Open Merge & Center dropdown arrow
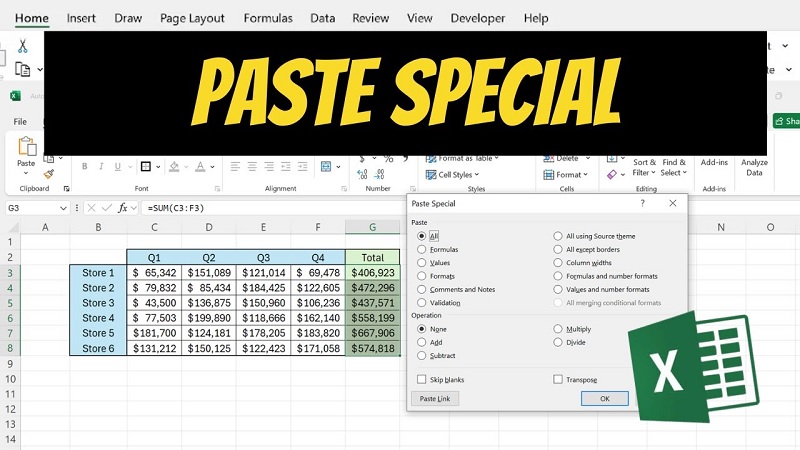Viewport: 800px width, 450px height. pos(338,167)
